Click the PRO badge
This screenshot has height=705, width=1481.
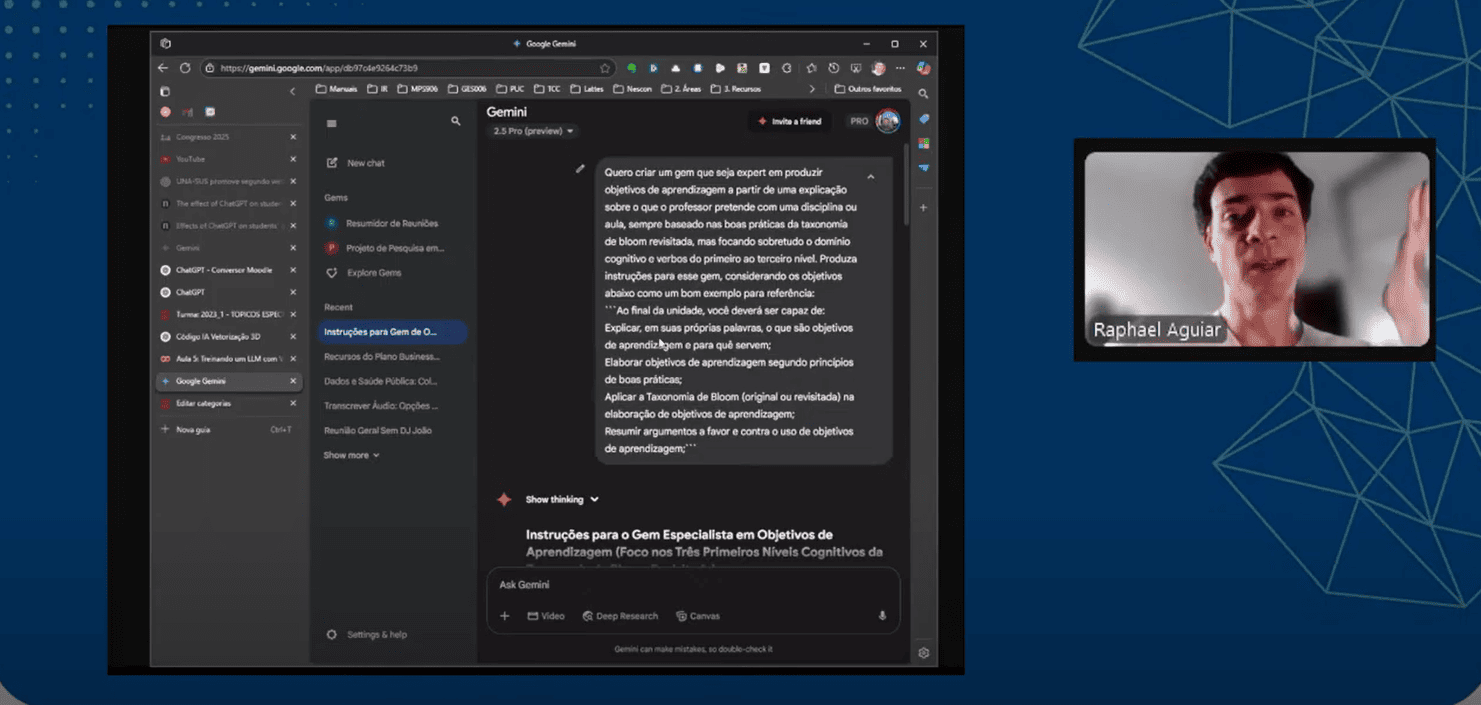click(859, 121)
